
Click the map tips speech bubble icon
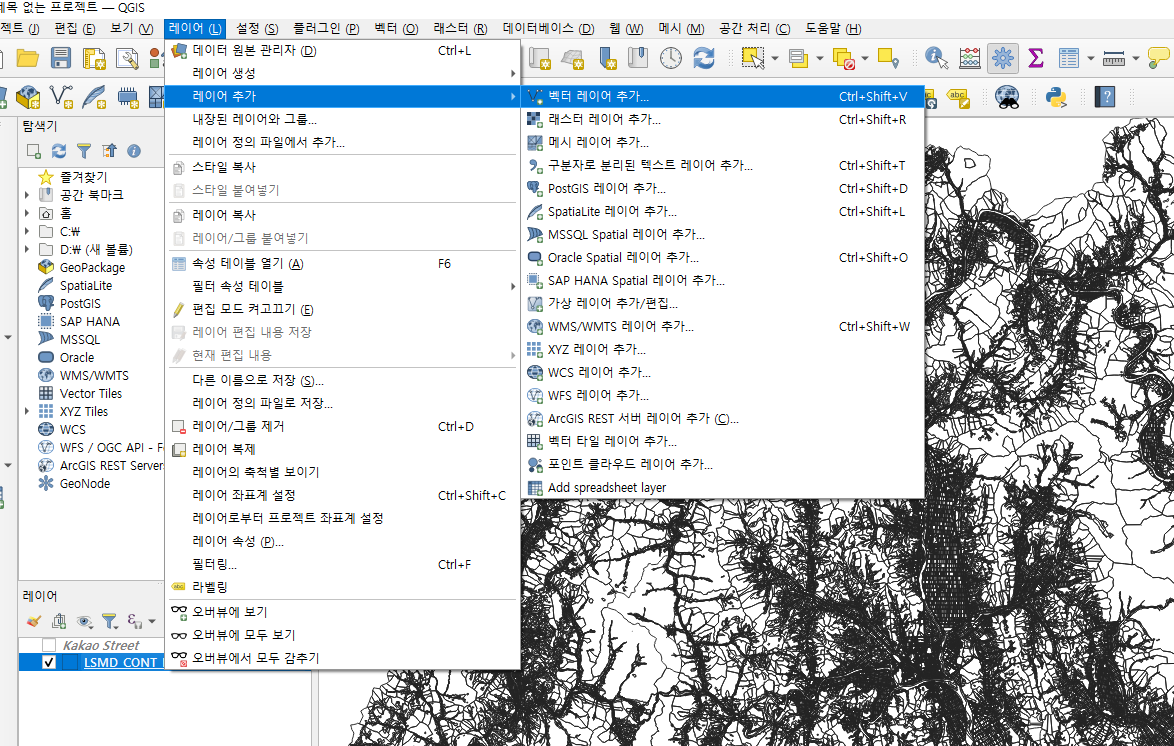point(1159,58)
